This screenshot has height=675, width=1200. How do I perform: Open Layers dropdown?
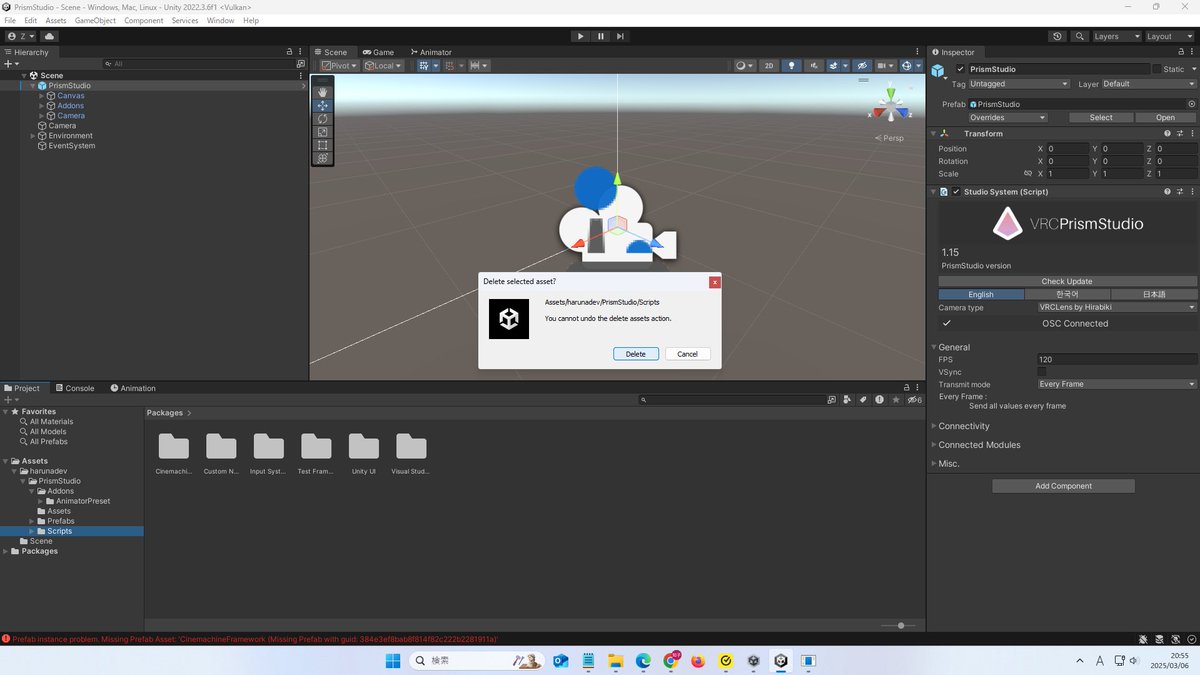coord(1116,36)
